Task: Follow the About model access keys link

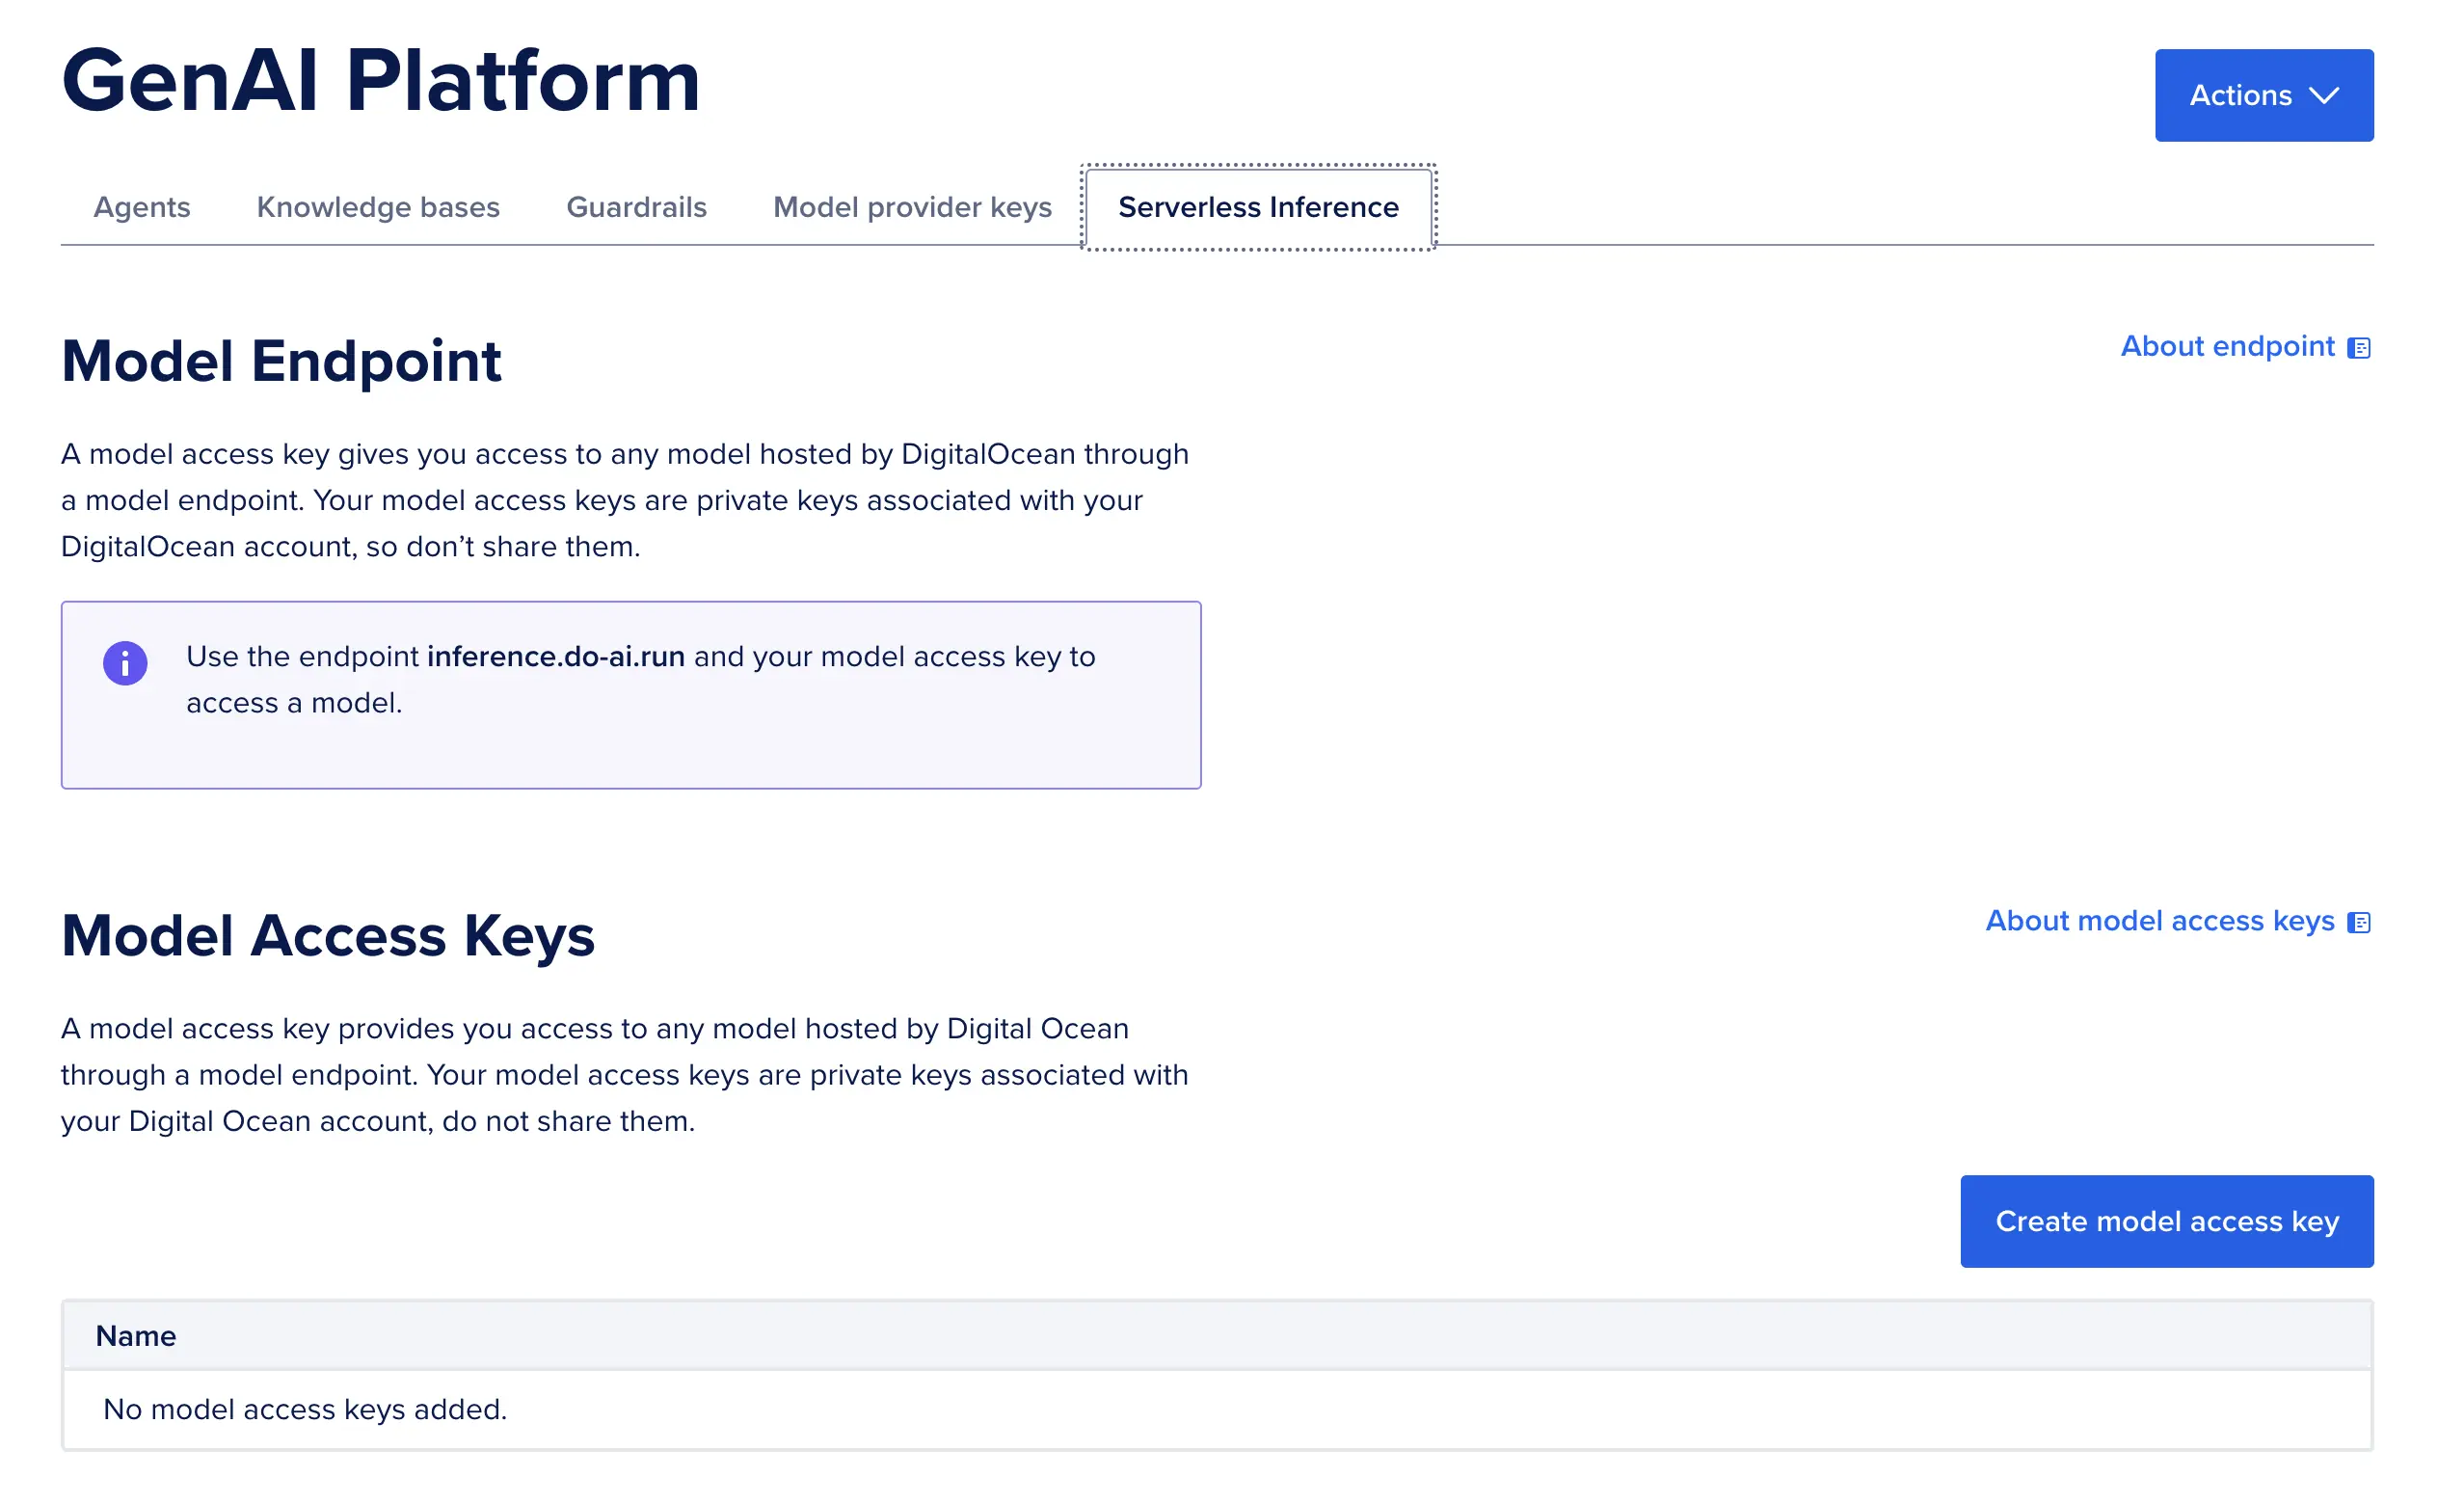Action: (x=2159, y=921)
